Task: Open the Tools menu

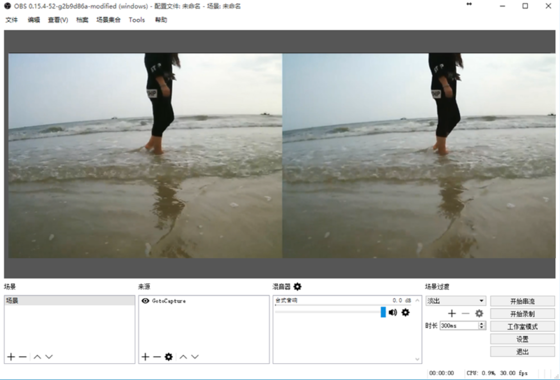Action: click(x=137, y=20)
